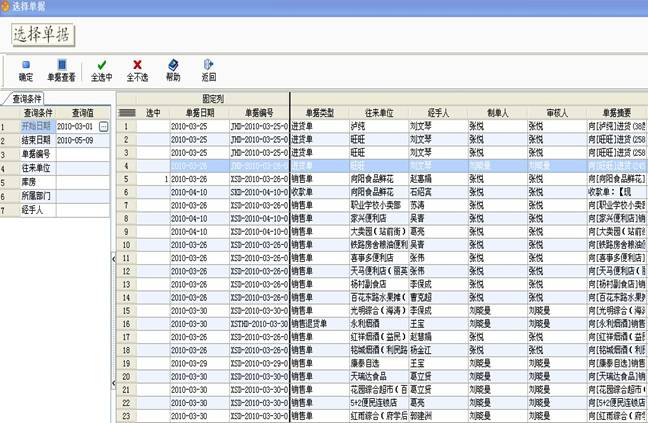Click 5+2便民连锁店 in row 22
The width and height of the screenshot is (648, 423).
(x=374, y=403)
